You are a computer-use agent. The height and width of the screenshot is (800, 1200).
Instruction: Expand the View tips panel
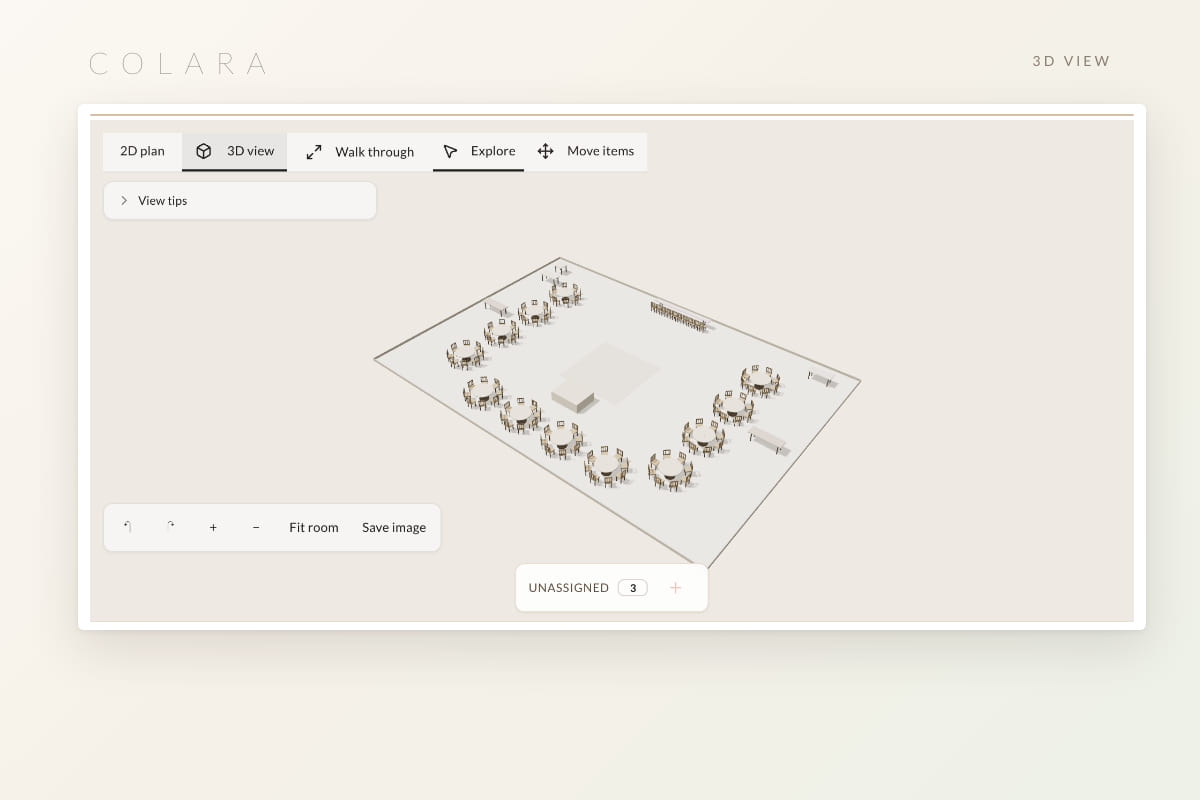(240, 200)
